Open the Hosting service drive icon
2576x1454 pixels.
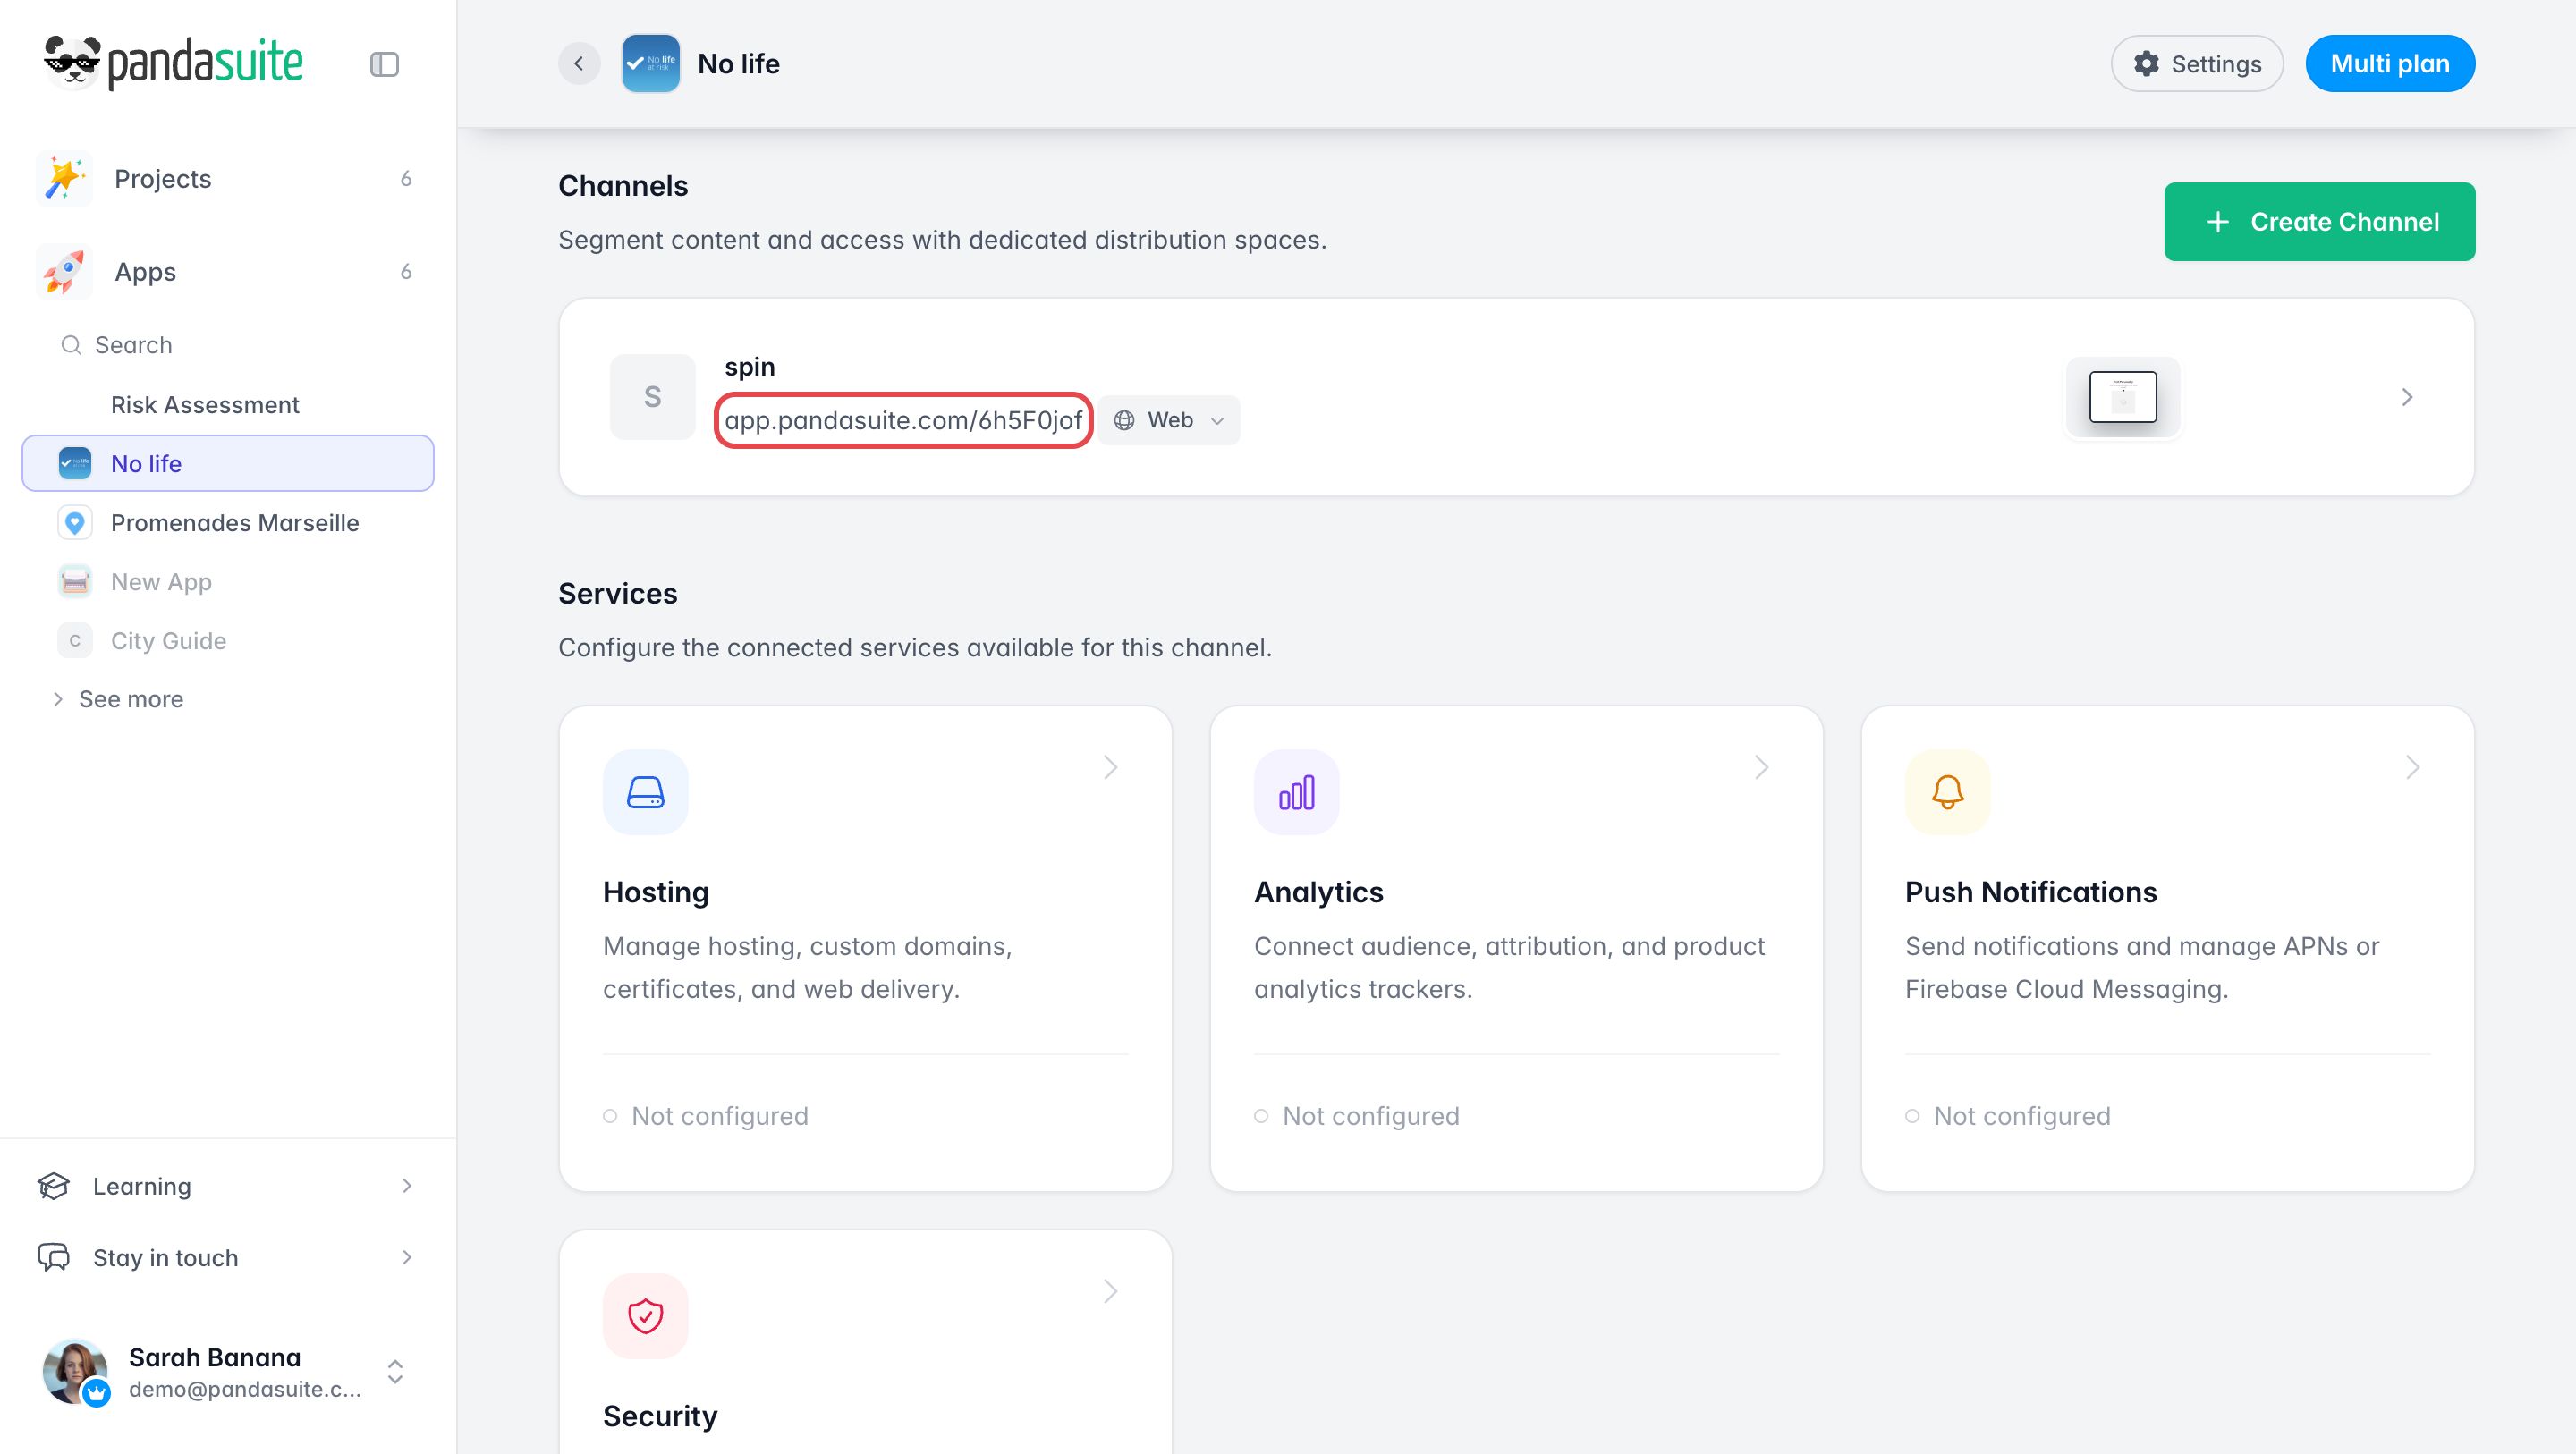pyautogui.click(x=645, y=792)
